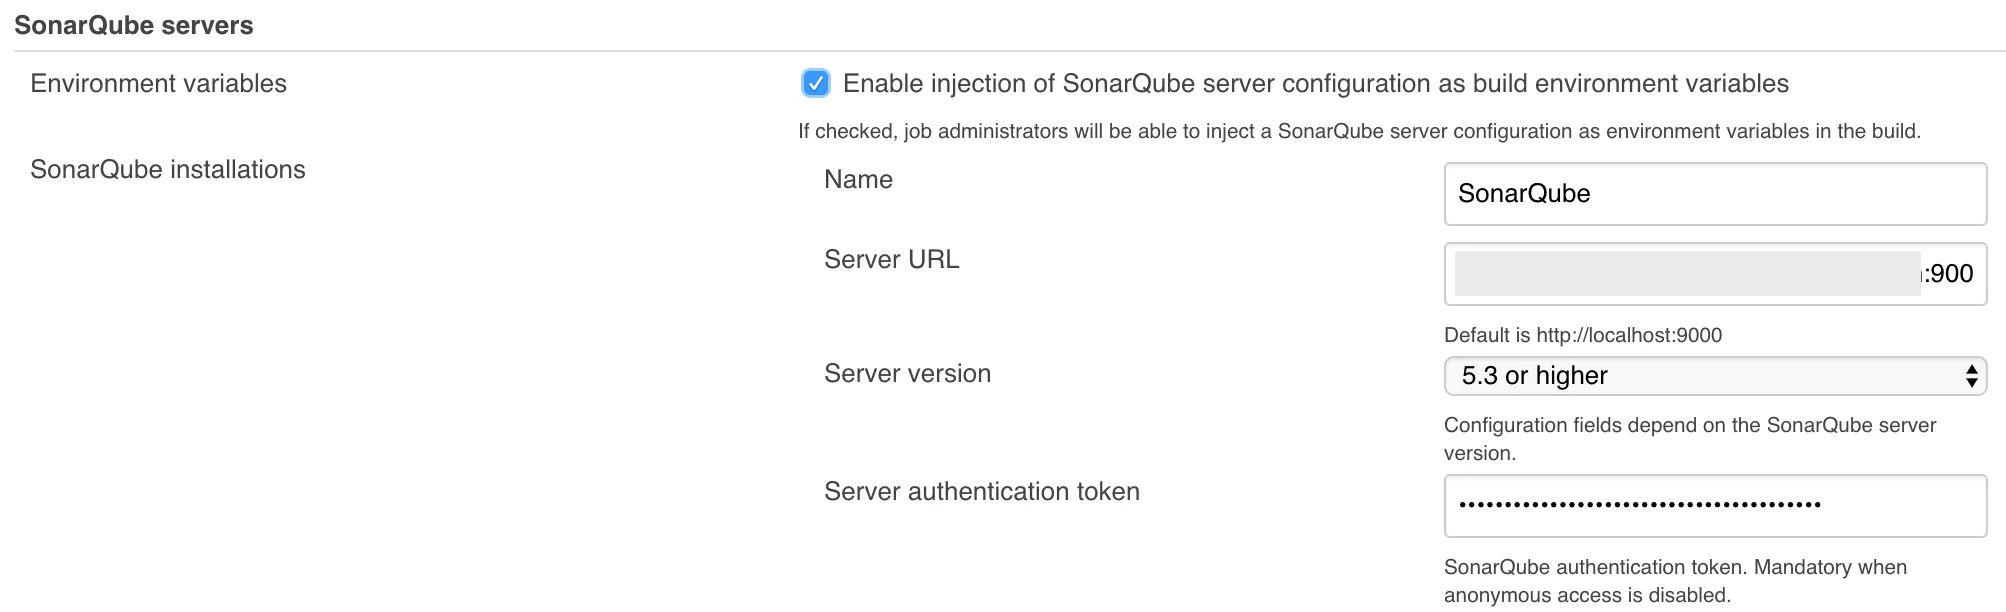Screen dimensions: 2006x612
Task: Click into the Server URL input field
Action: tap(1714, 274)
